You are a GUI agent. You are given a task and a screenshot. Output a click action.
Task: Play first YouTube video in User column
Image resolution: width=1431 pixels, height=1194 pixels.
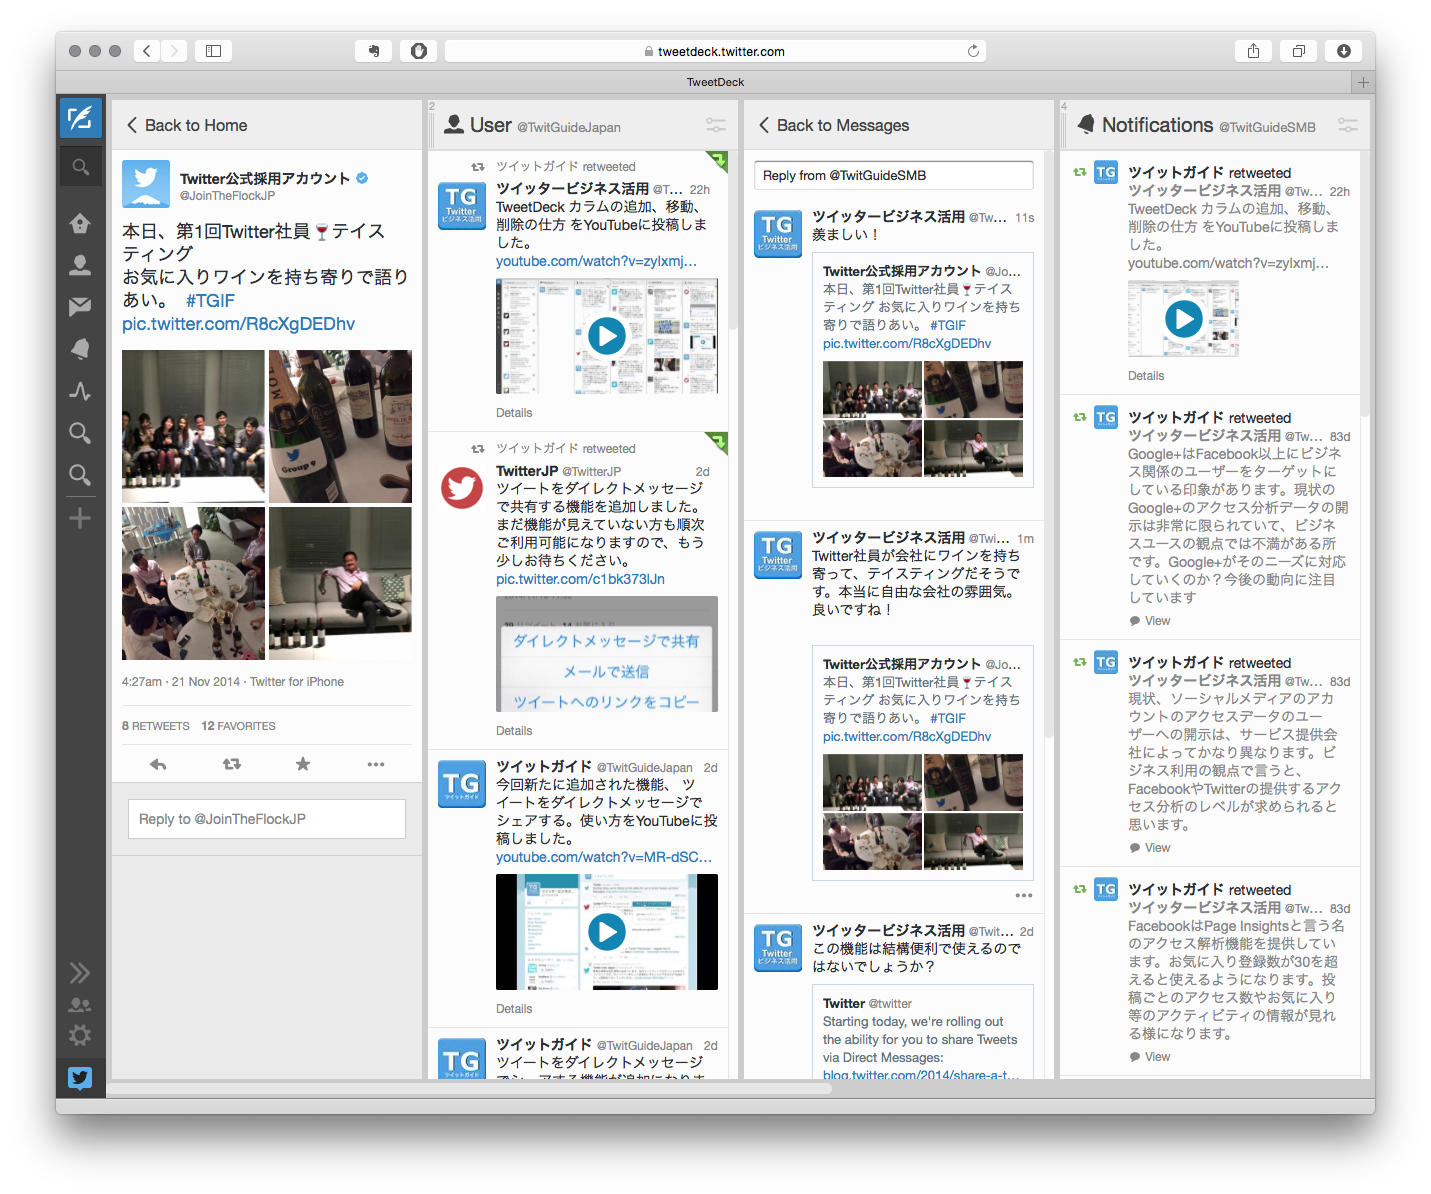click(x=607, y=336)
